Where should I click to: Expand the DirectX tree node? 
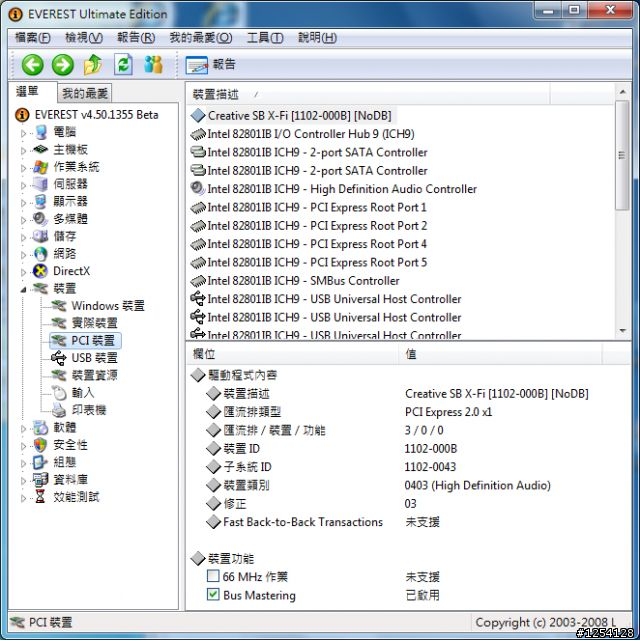[23, 272]
